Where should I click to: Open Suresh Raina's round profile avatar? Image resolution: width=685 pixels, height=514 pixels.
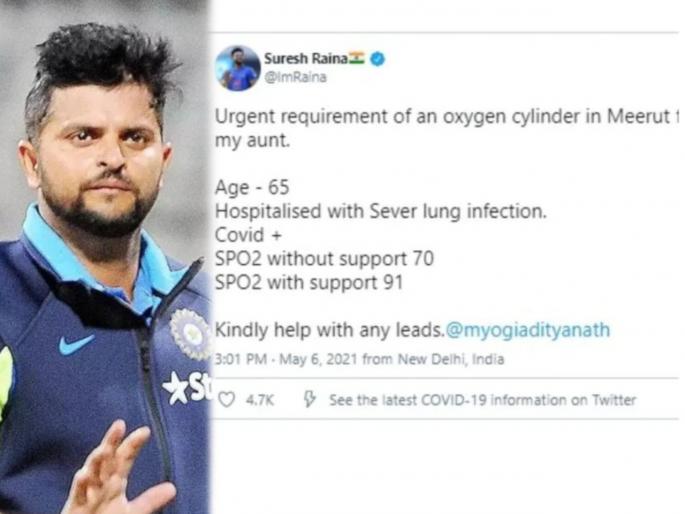pyautogui.click(x=238, y=68)
